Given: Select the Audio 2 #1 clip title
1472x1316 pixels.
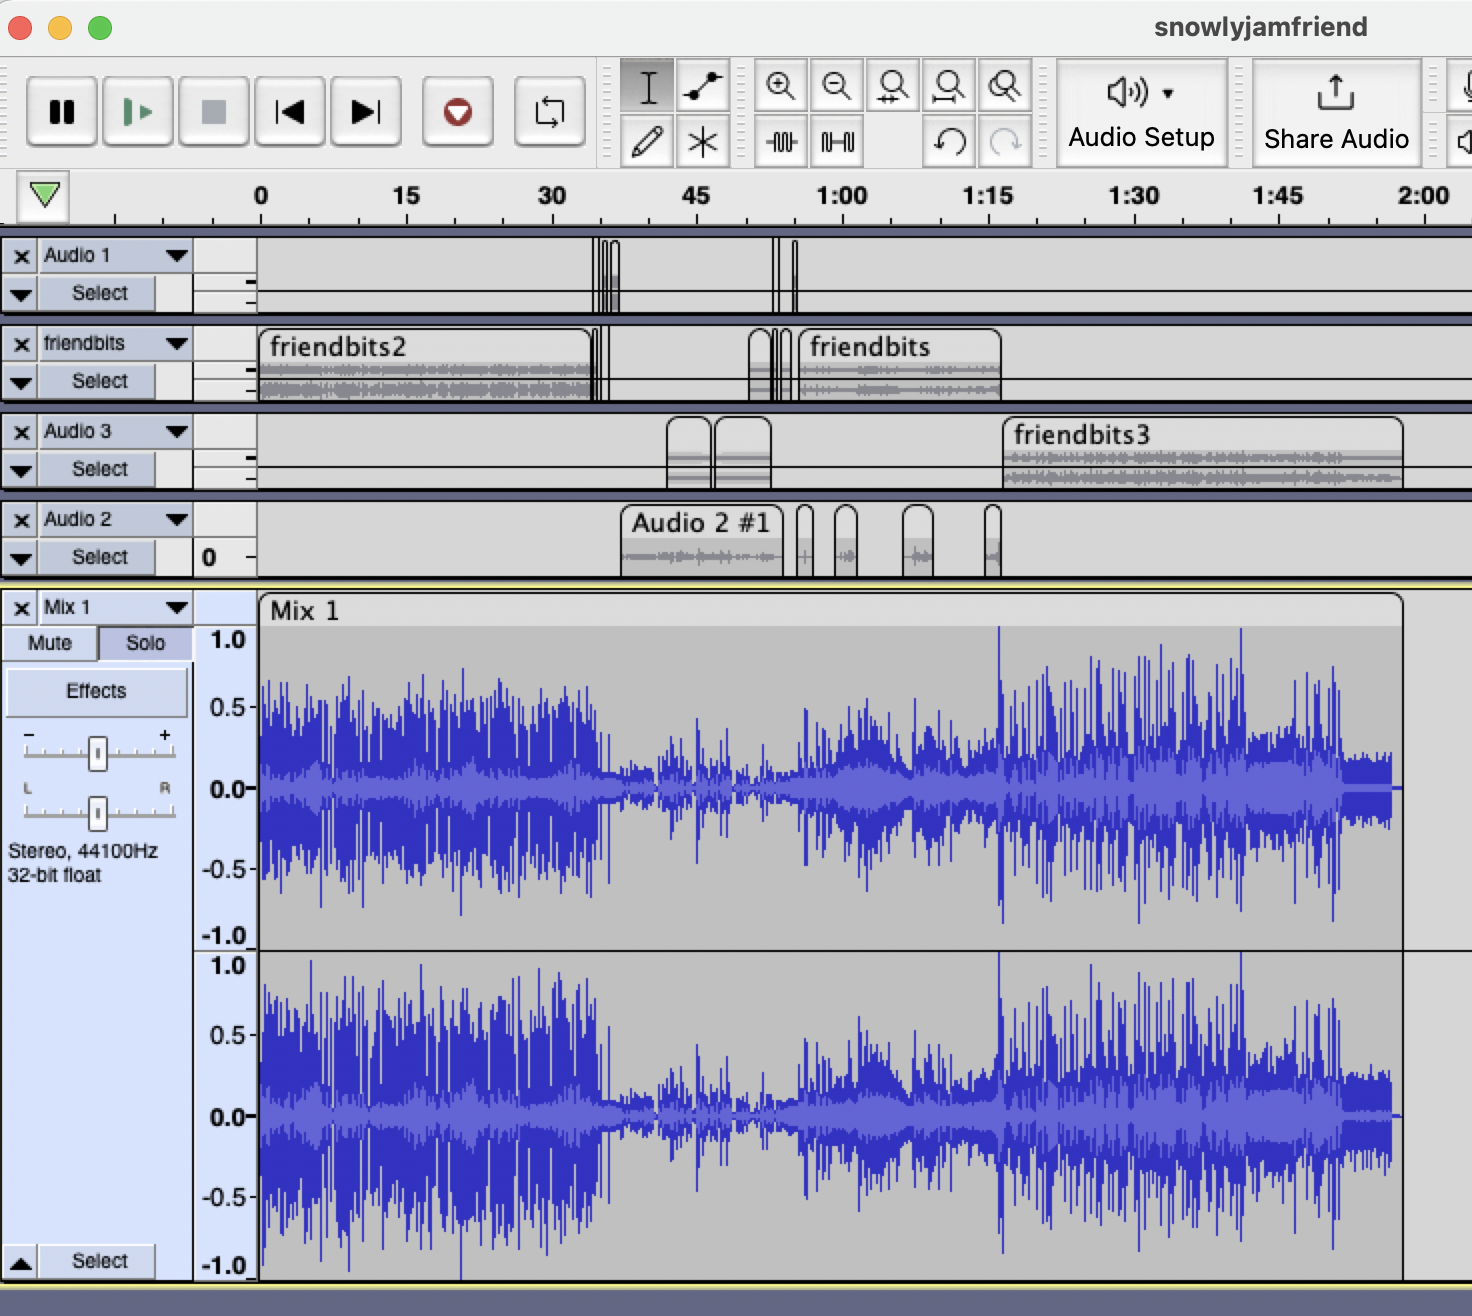Looking at the screenshot, I should tap(701, 523).
